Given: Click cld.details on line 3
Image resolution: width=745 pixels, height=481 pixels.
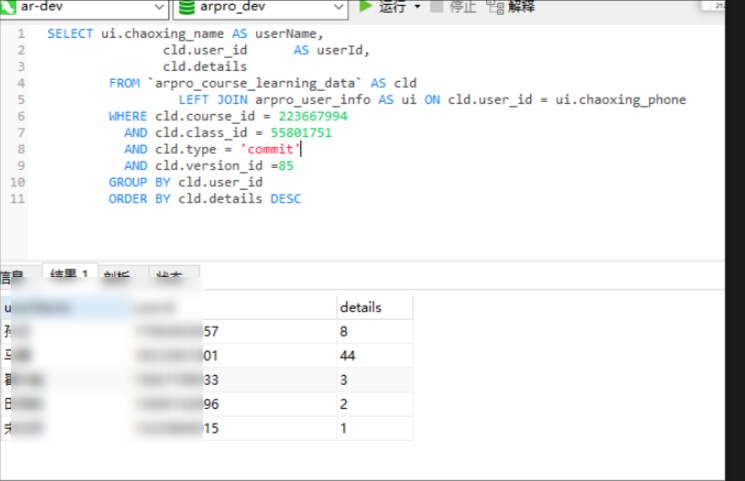Looking at the screenshot, I should (205, 67).
